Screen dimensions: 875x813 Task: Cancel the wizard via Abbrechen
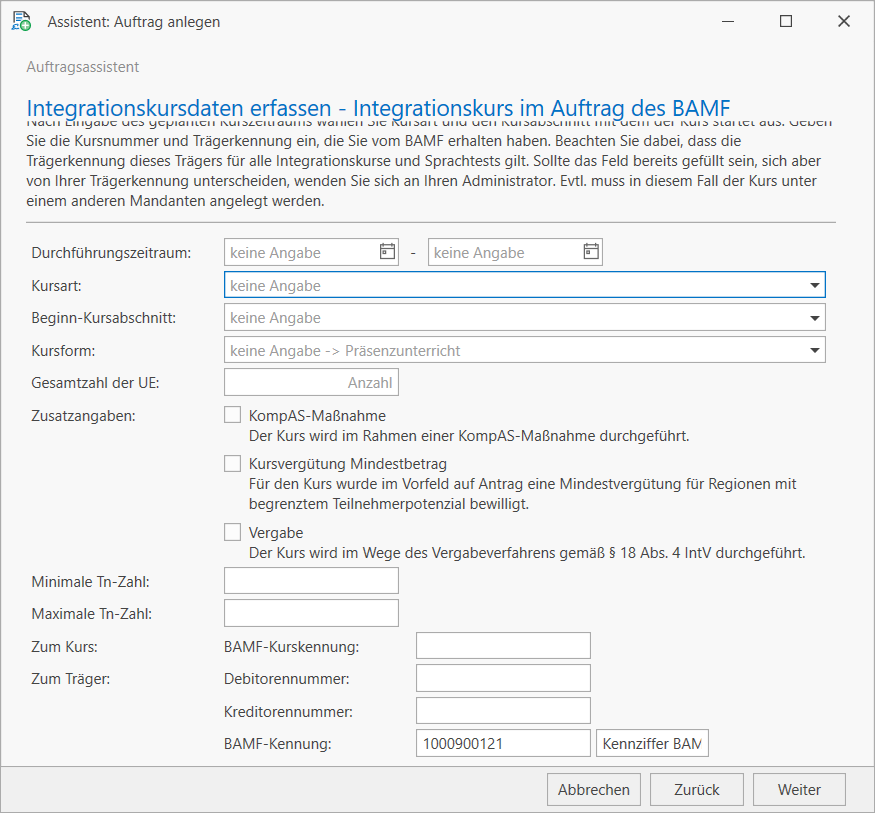pos(594,789)
